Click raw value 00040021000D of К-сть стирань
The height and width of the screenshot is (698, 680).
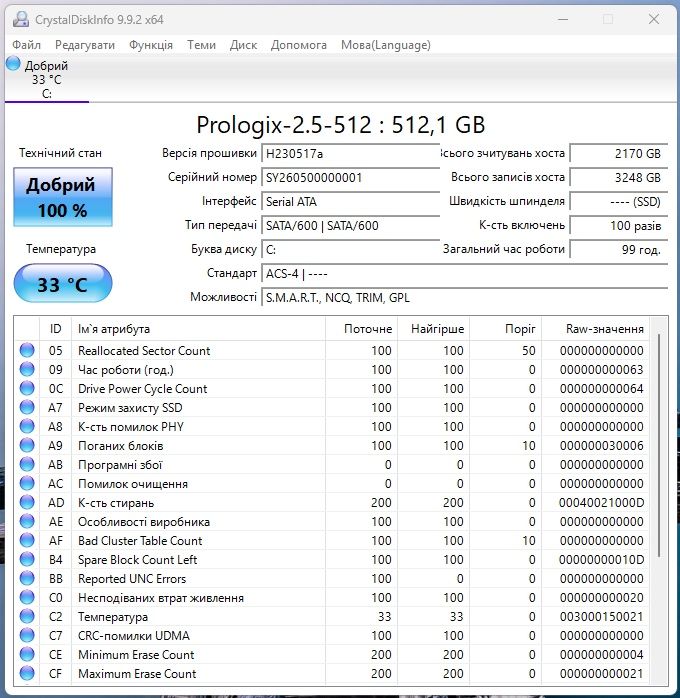601,503
